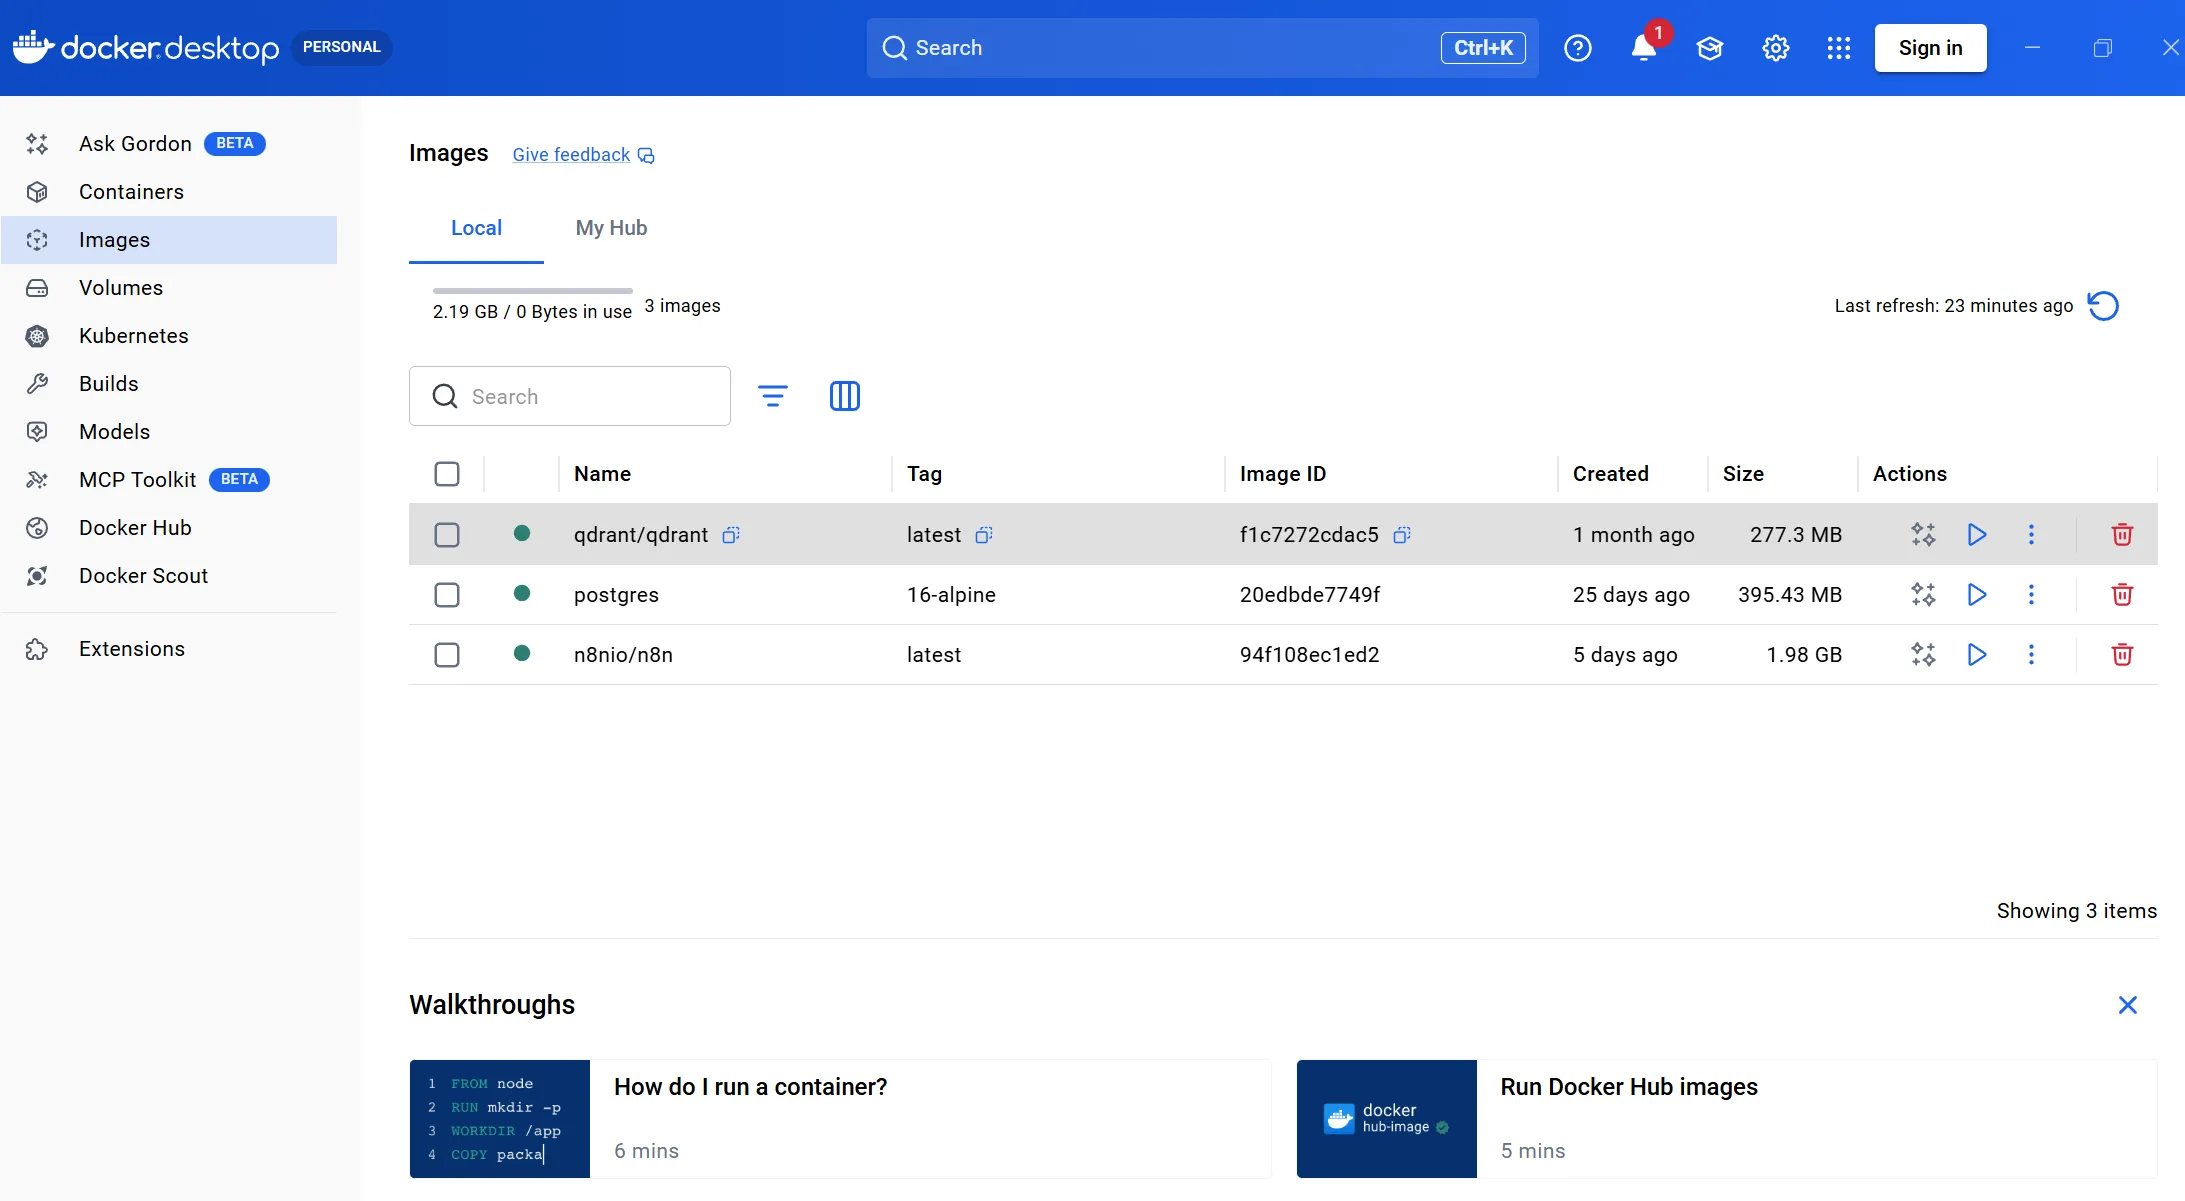Viewport: 2185px width, 1201px height.
Task: Open the Learning center icon
Action: (x=1709, y=48)
